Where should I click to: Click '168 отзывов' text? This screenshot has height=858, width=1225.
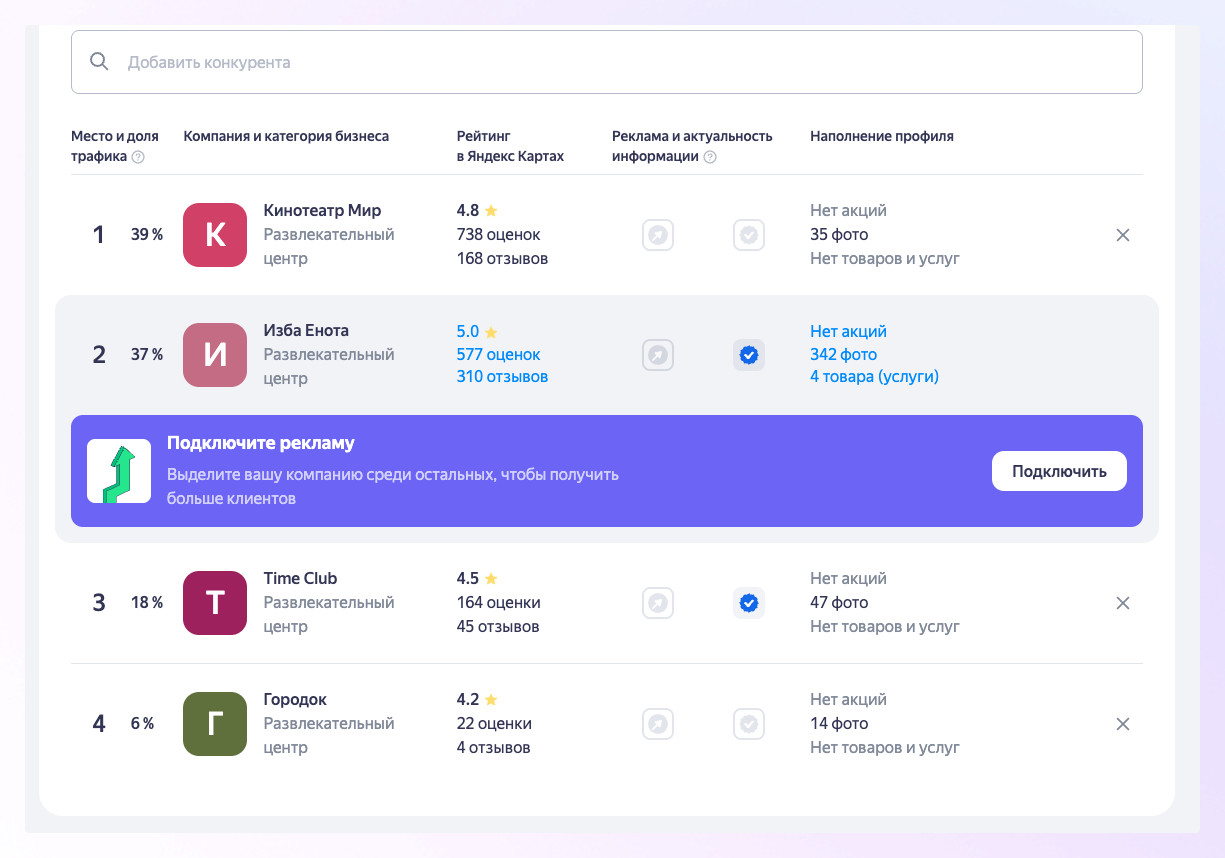502,258
